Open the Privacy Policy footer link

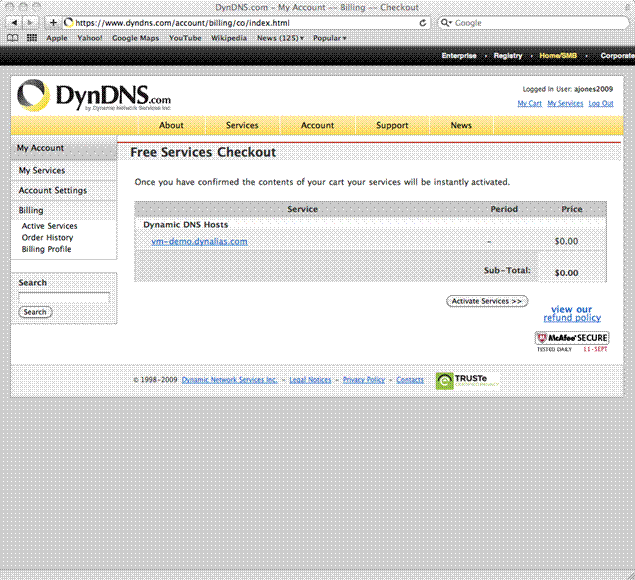[364, 380]
